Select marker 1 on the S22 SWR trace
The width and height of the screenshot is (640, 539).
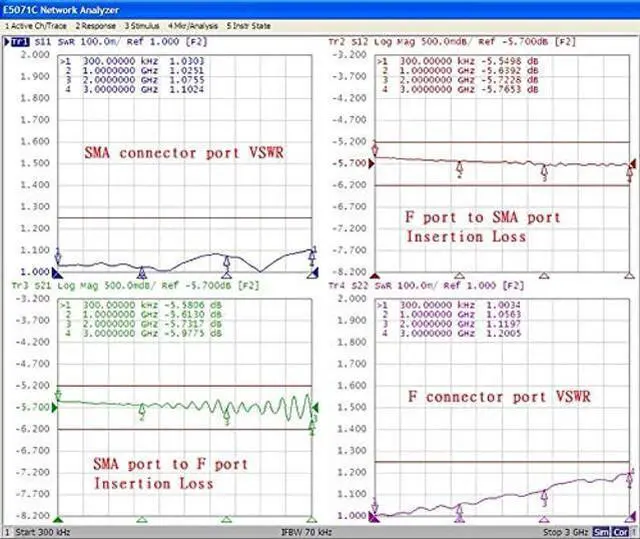[x=375, y=506]
